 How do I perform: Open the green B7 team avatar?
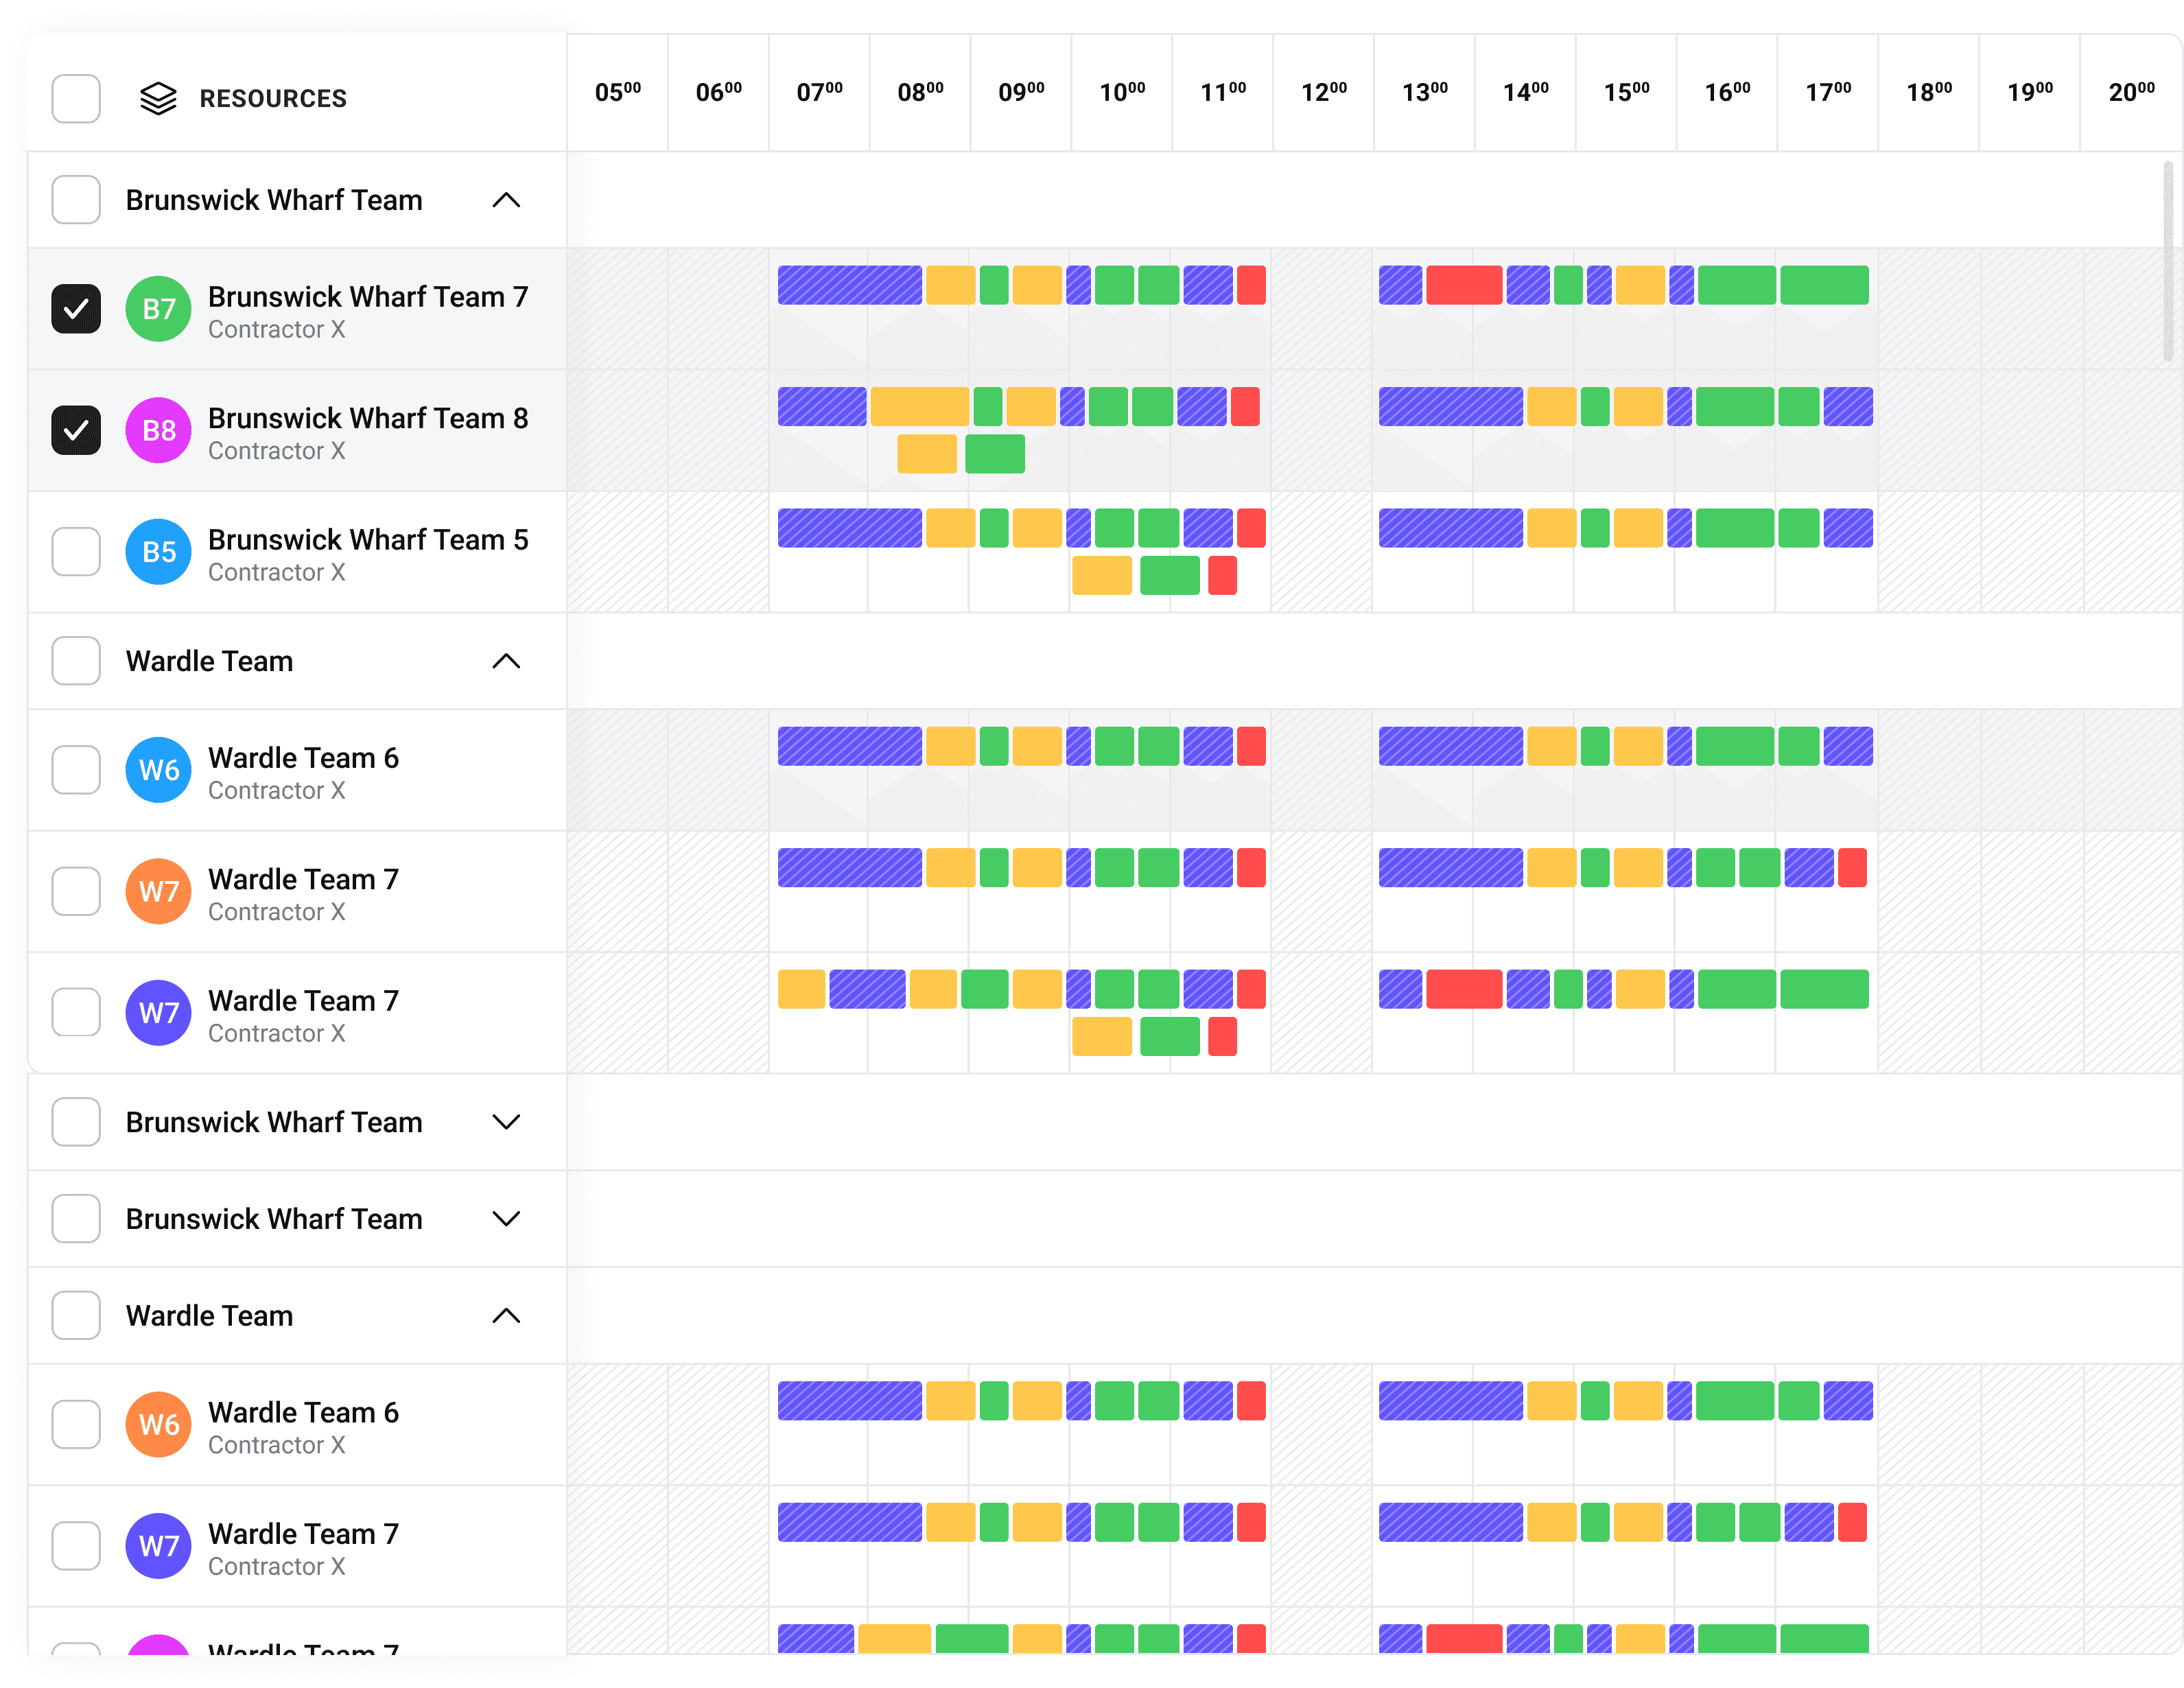click(x=158, y=309)
